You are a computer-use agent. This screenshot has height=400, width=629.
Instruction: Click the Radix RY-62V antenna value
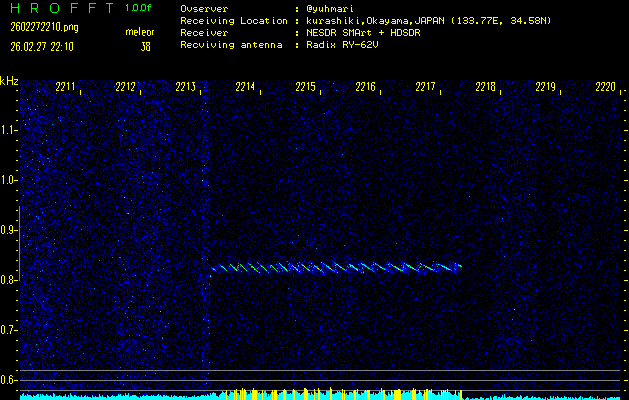point(342,45)
